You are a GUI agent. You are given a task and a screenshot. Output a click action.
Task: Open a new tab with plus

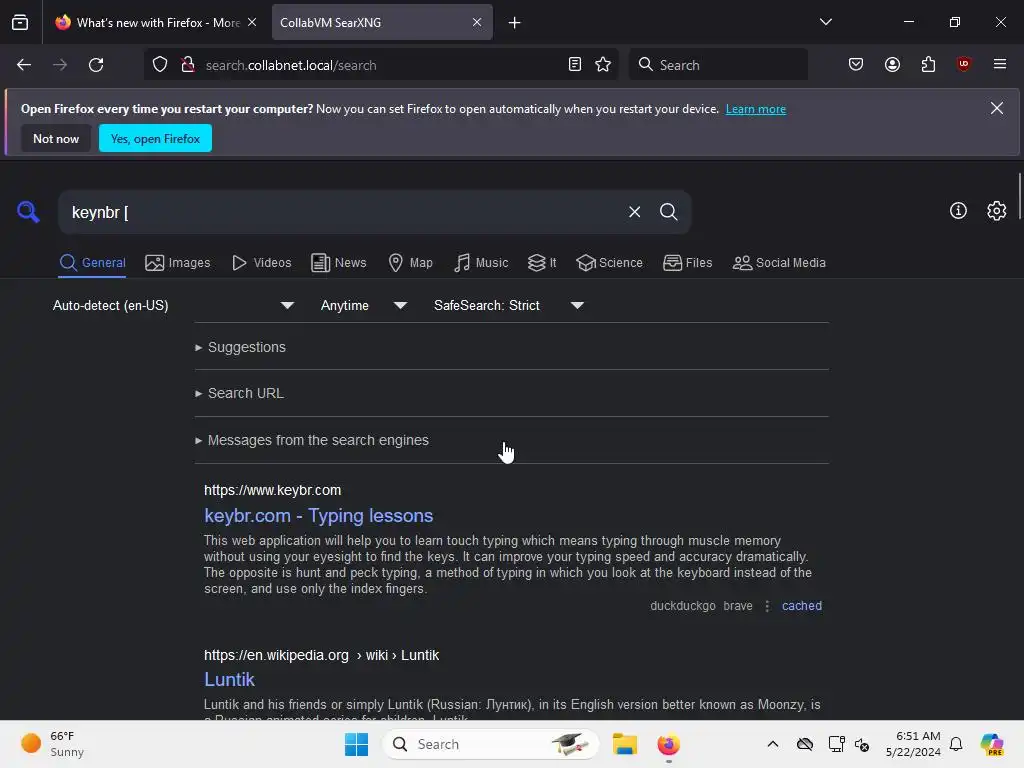pyautogui.click(x=515, y=23)
